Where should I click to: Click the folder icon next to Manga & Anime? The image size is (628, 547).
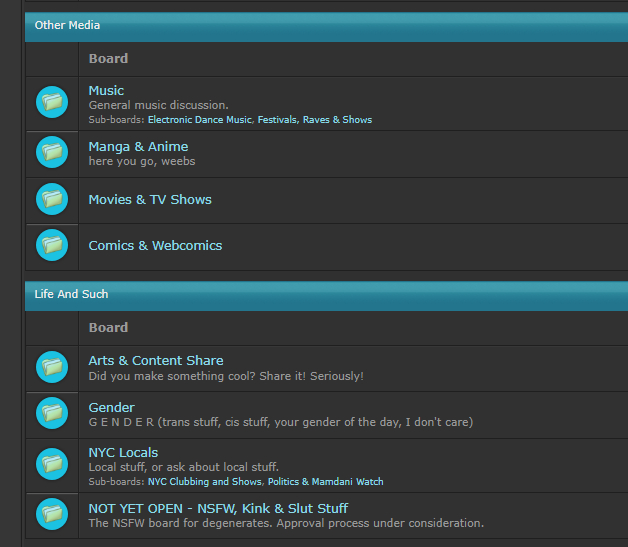[x=52, y=152]
